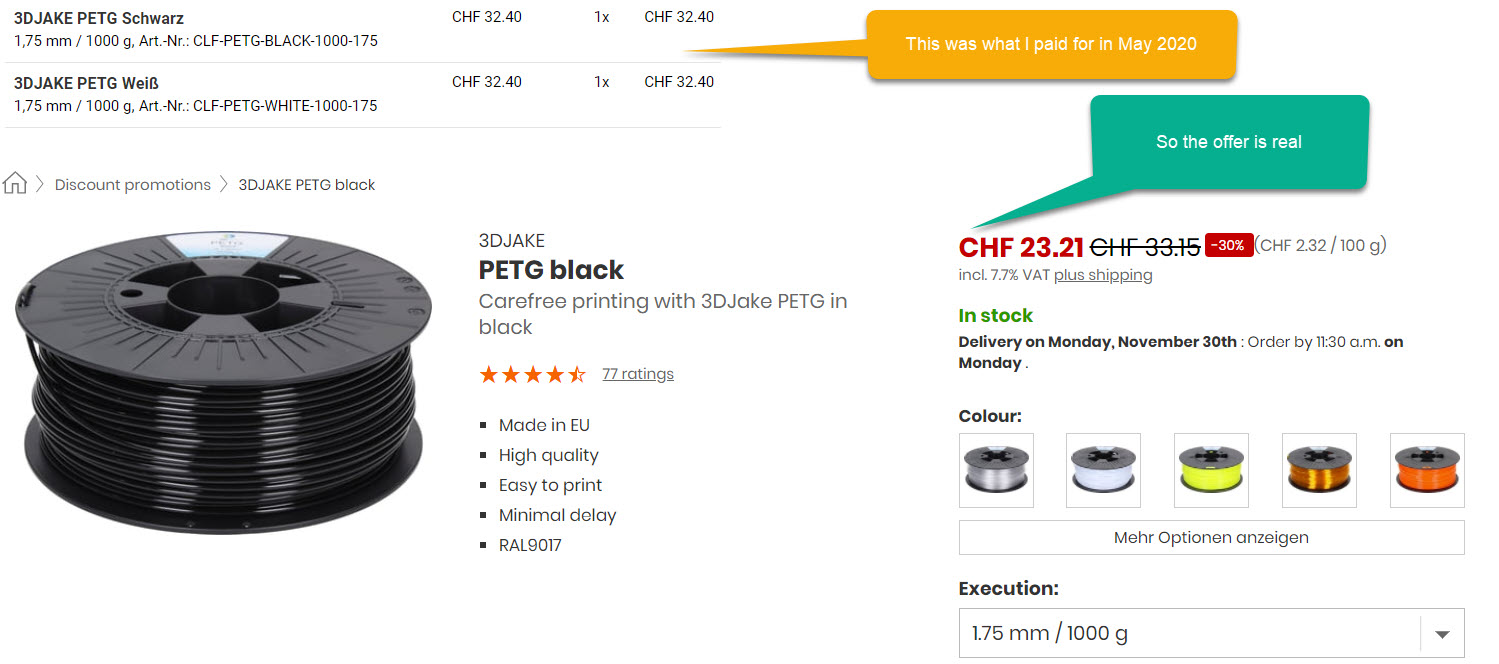The image size is (1499, 664).
Task: Click the star rating icons
Action: (532, 374)
